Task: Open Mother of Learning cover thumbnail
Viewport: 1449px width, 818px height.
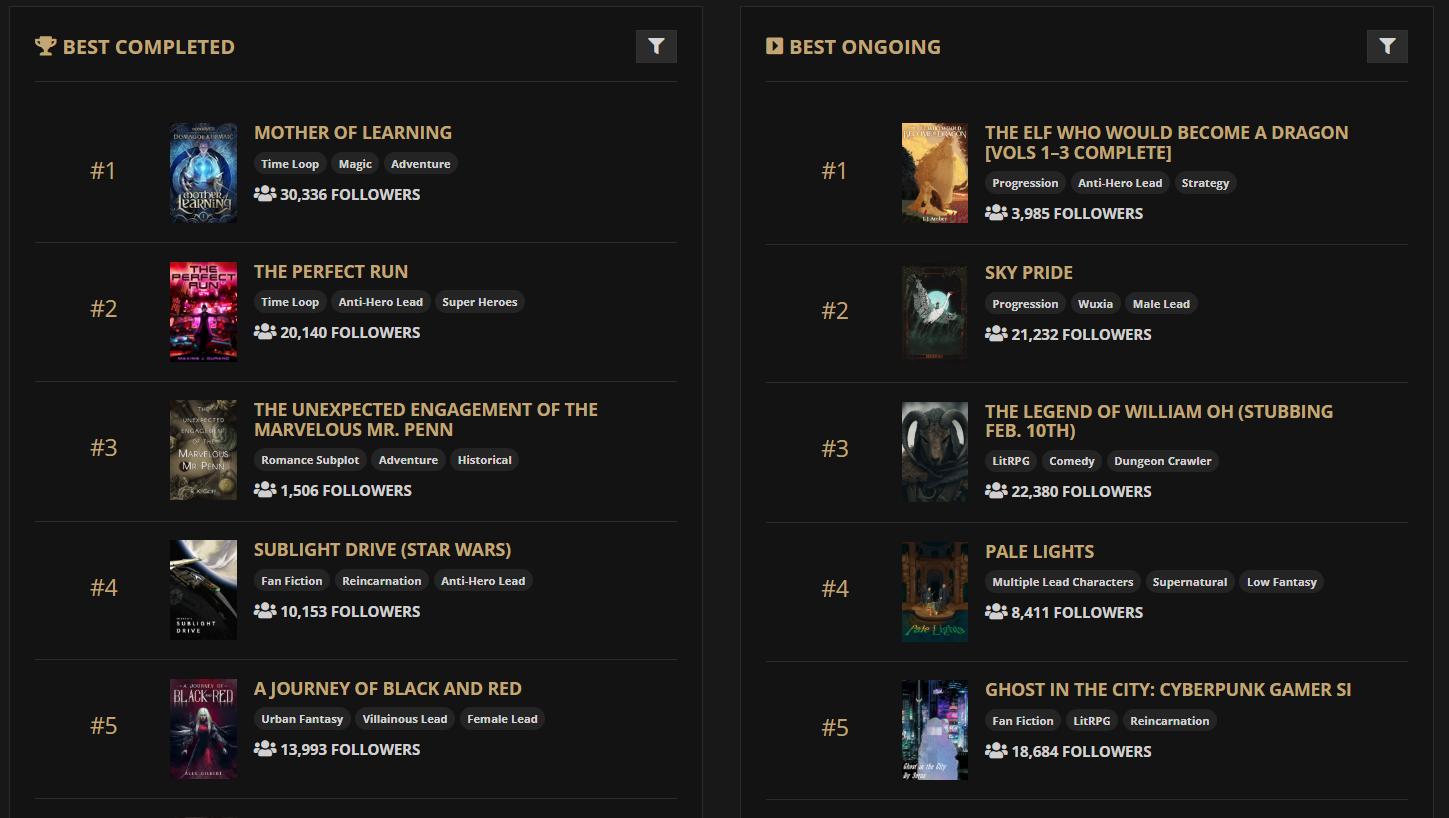Action: [203, 172]
